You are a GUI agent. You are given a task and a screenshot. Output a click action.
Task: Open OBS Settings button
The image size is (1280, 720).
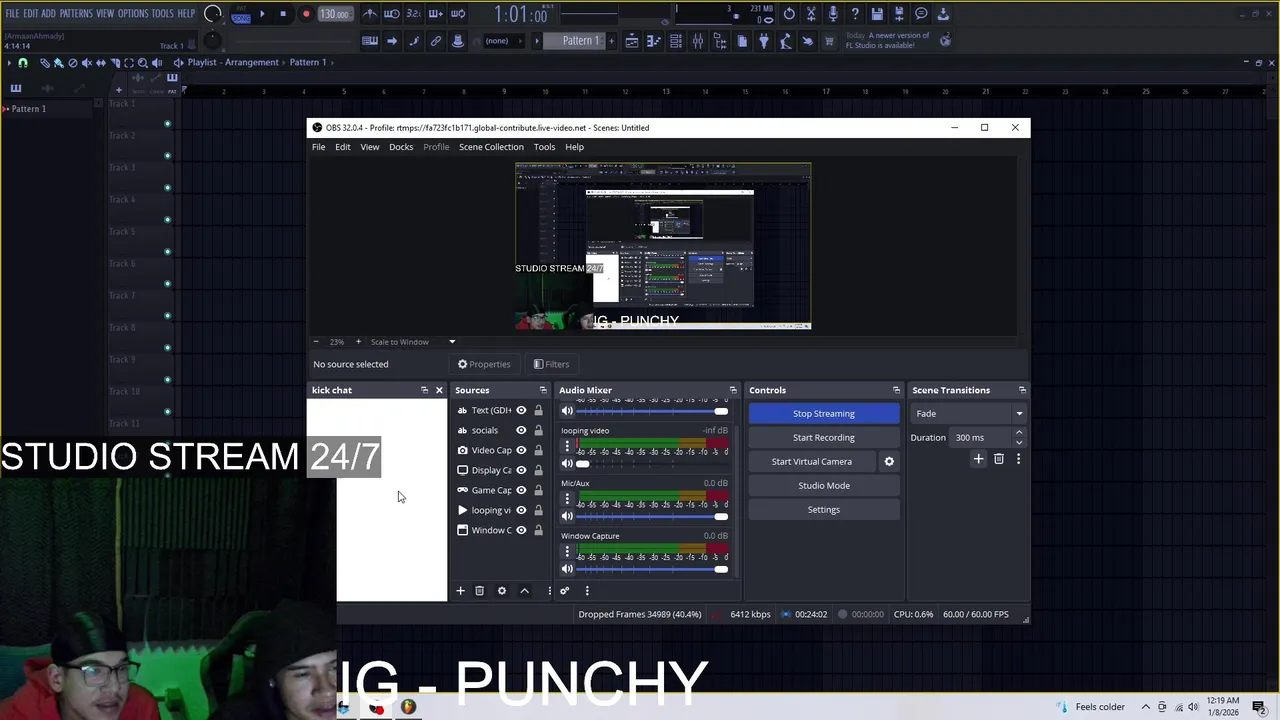coord(824,509)
